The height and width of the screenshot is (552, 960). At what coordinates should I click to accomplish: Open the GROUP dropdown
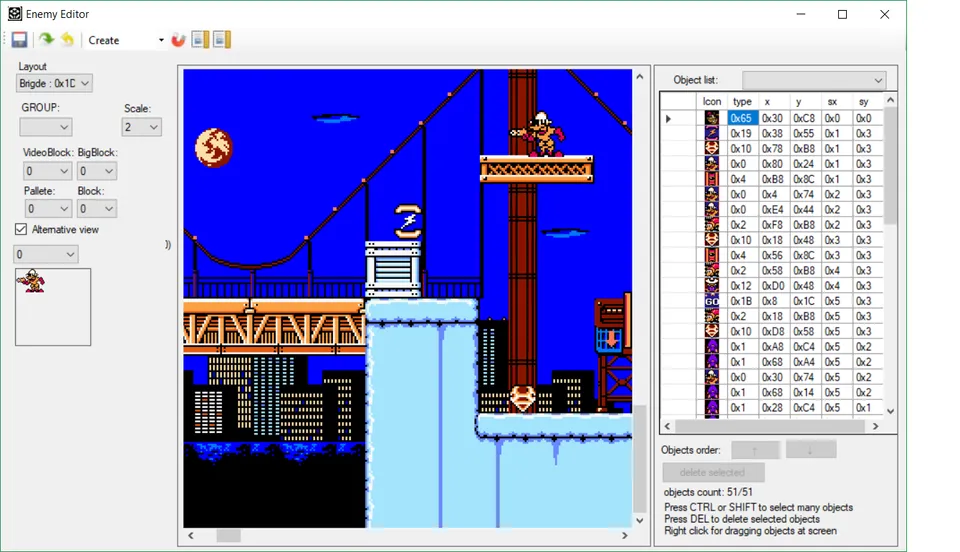(x=45, y=127)
